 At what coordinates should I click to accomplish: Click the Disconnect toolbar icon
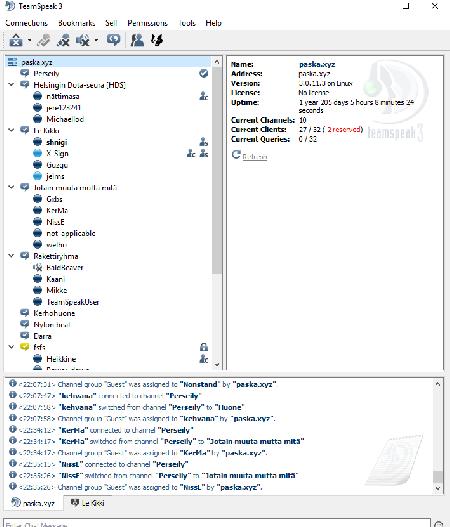point(44,40)
